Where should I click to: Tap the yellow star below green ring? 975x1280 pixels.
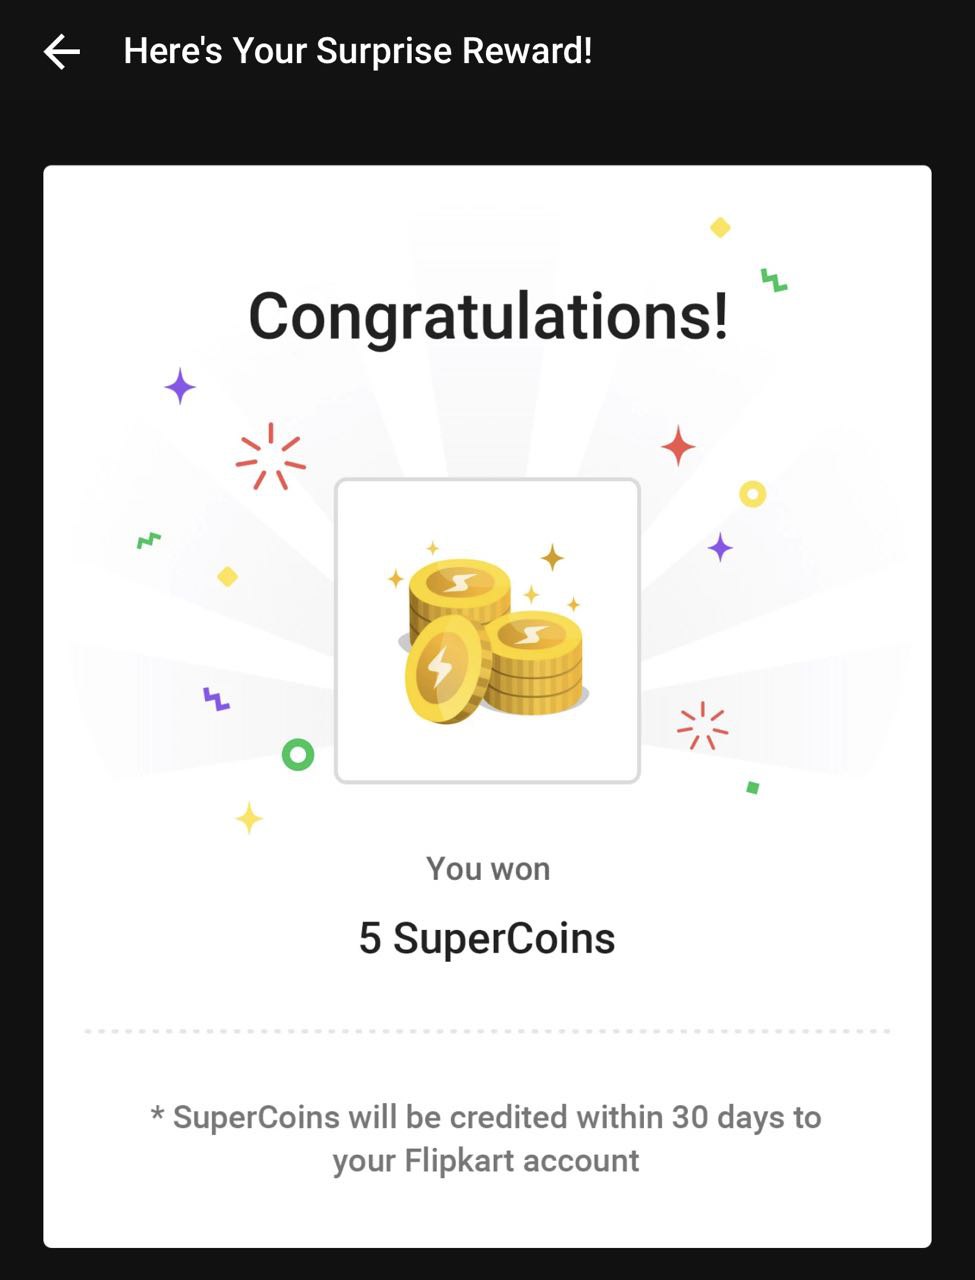(249, 818)
